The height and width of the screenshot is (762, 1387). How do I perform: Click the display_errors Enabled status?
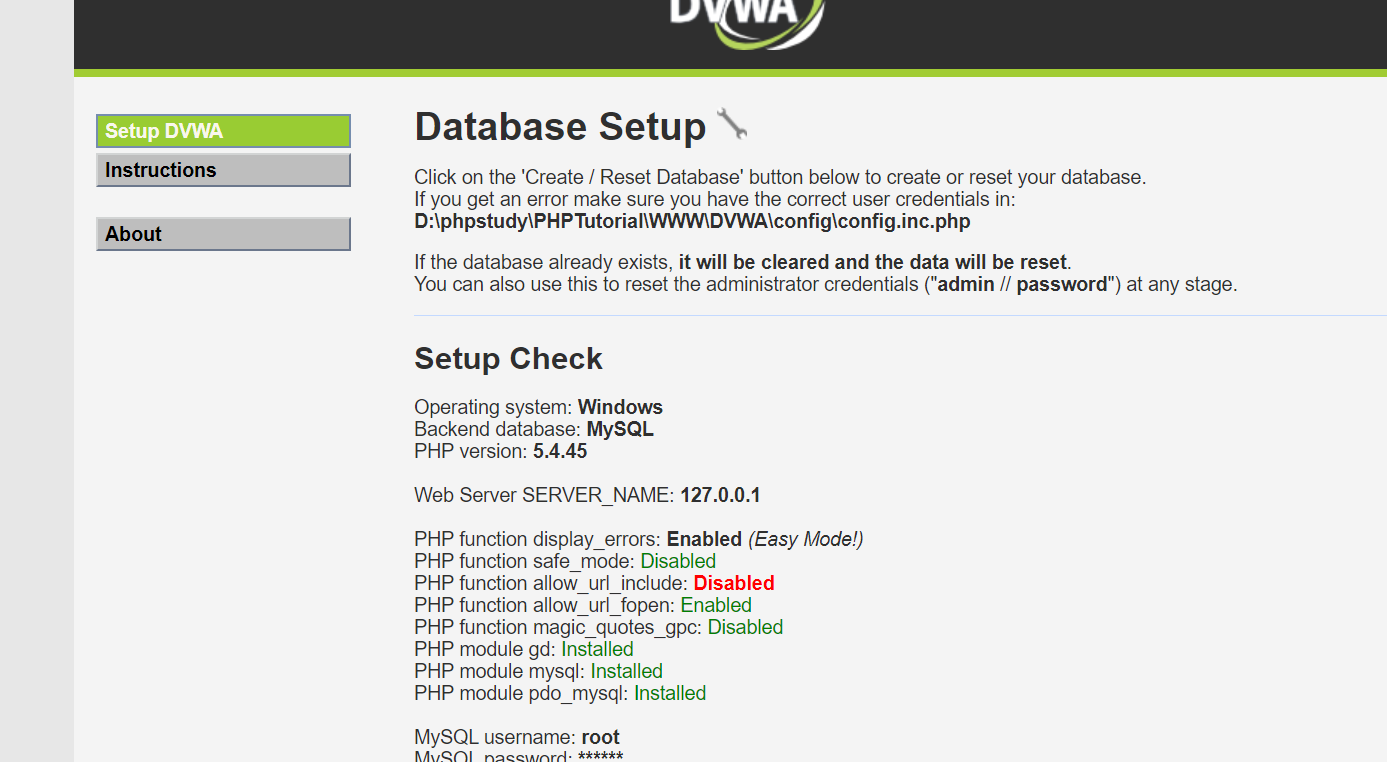(x=704, y=539)
